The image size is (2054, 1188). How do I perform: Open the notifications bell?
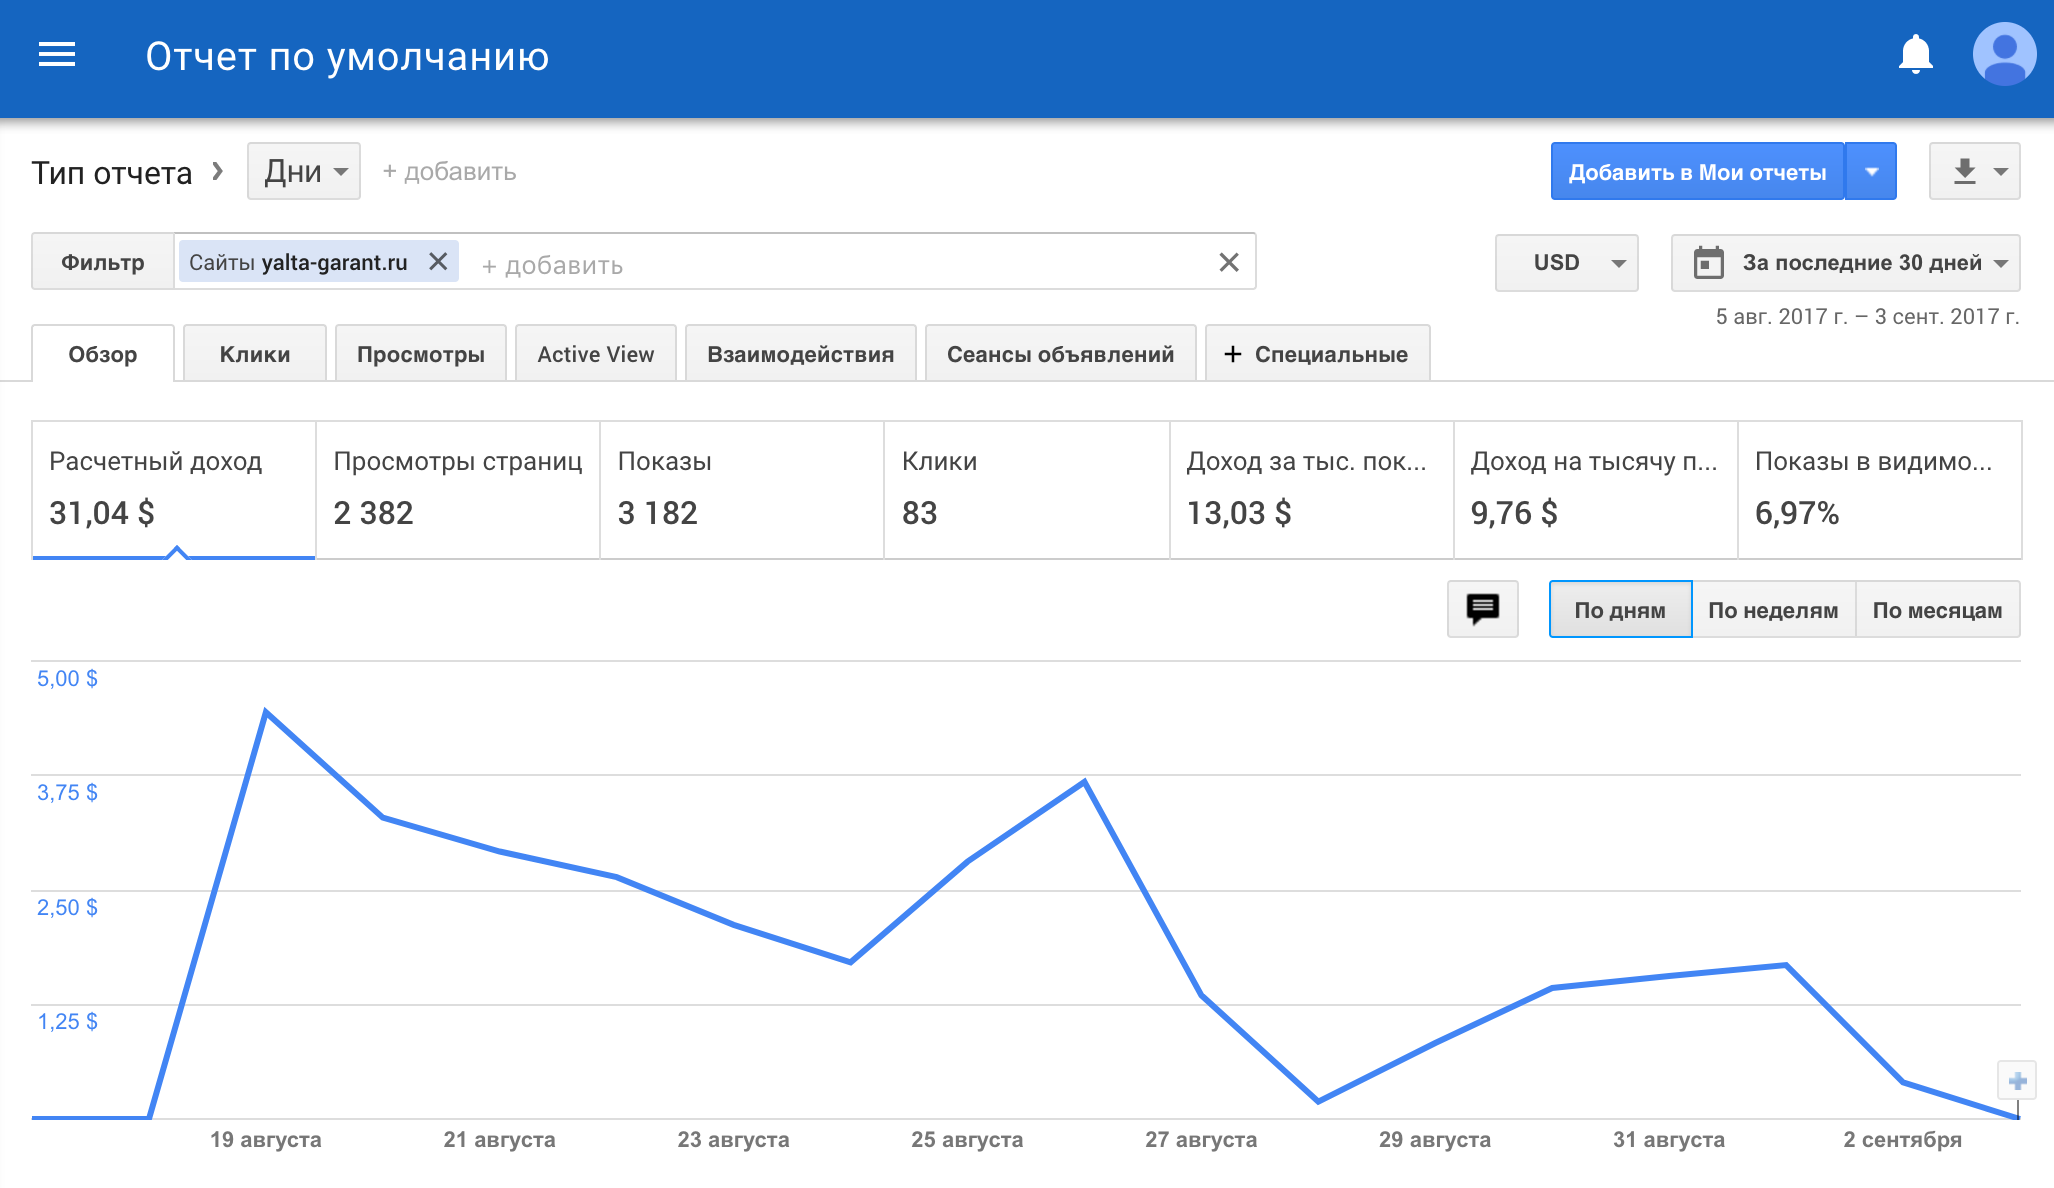[1915, 55]
